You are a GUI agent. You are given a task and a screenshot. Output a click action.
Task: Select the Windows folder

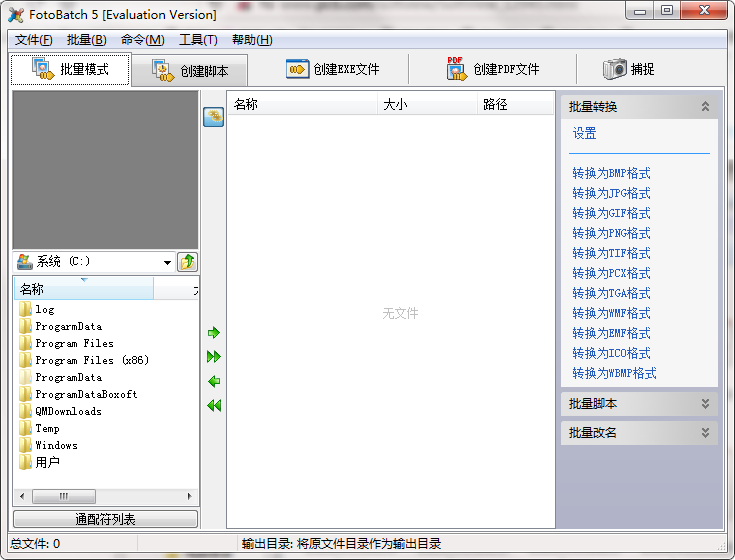click(48, 445)
